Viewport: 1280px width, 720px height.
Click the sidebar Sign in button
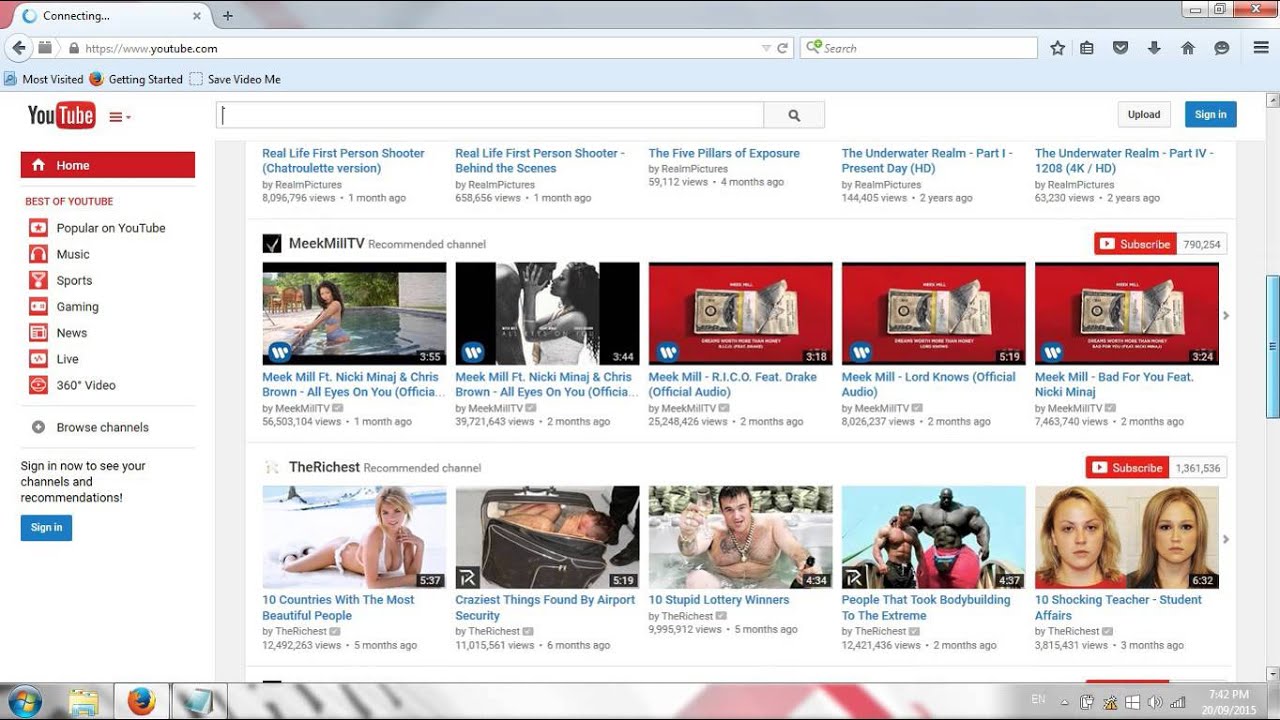[x=46, y=528]
